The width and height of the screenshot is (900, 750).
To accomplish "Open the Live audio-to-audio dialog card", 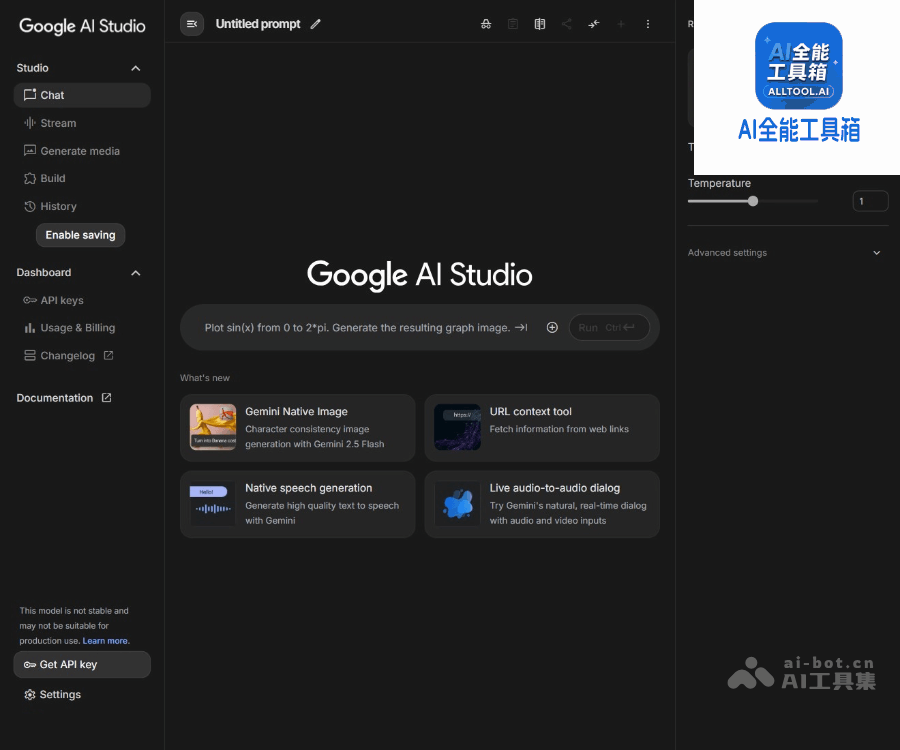I will (x=542, y=504).
